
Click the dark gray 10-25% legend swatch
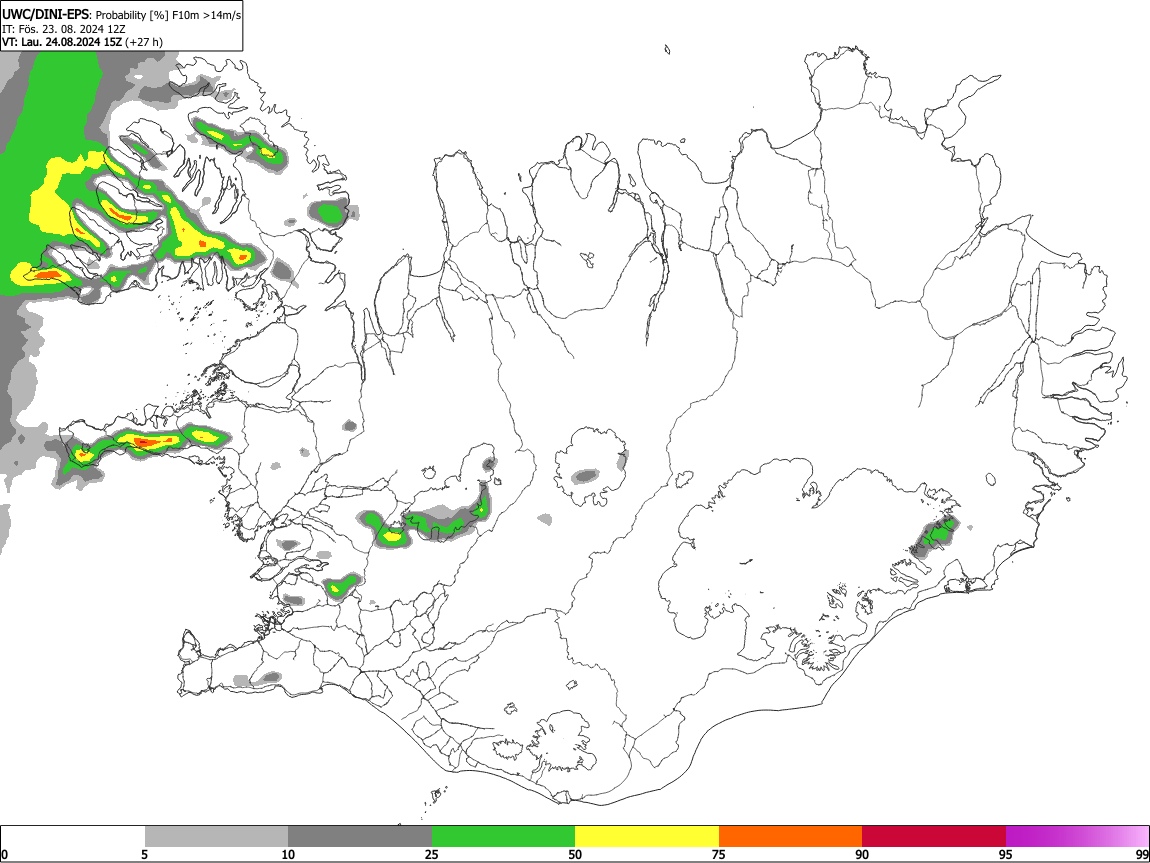pyautogui.click(x=360, y=837)
